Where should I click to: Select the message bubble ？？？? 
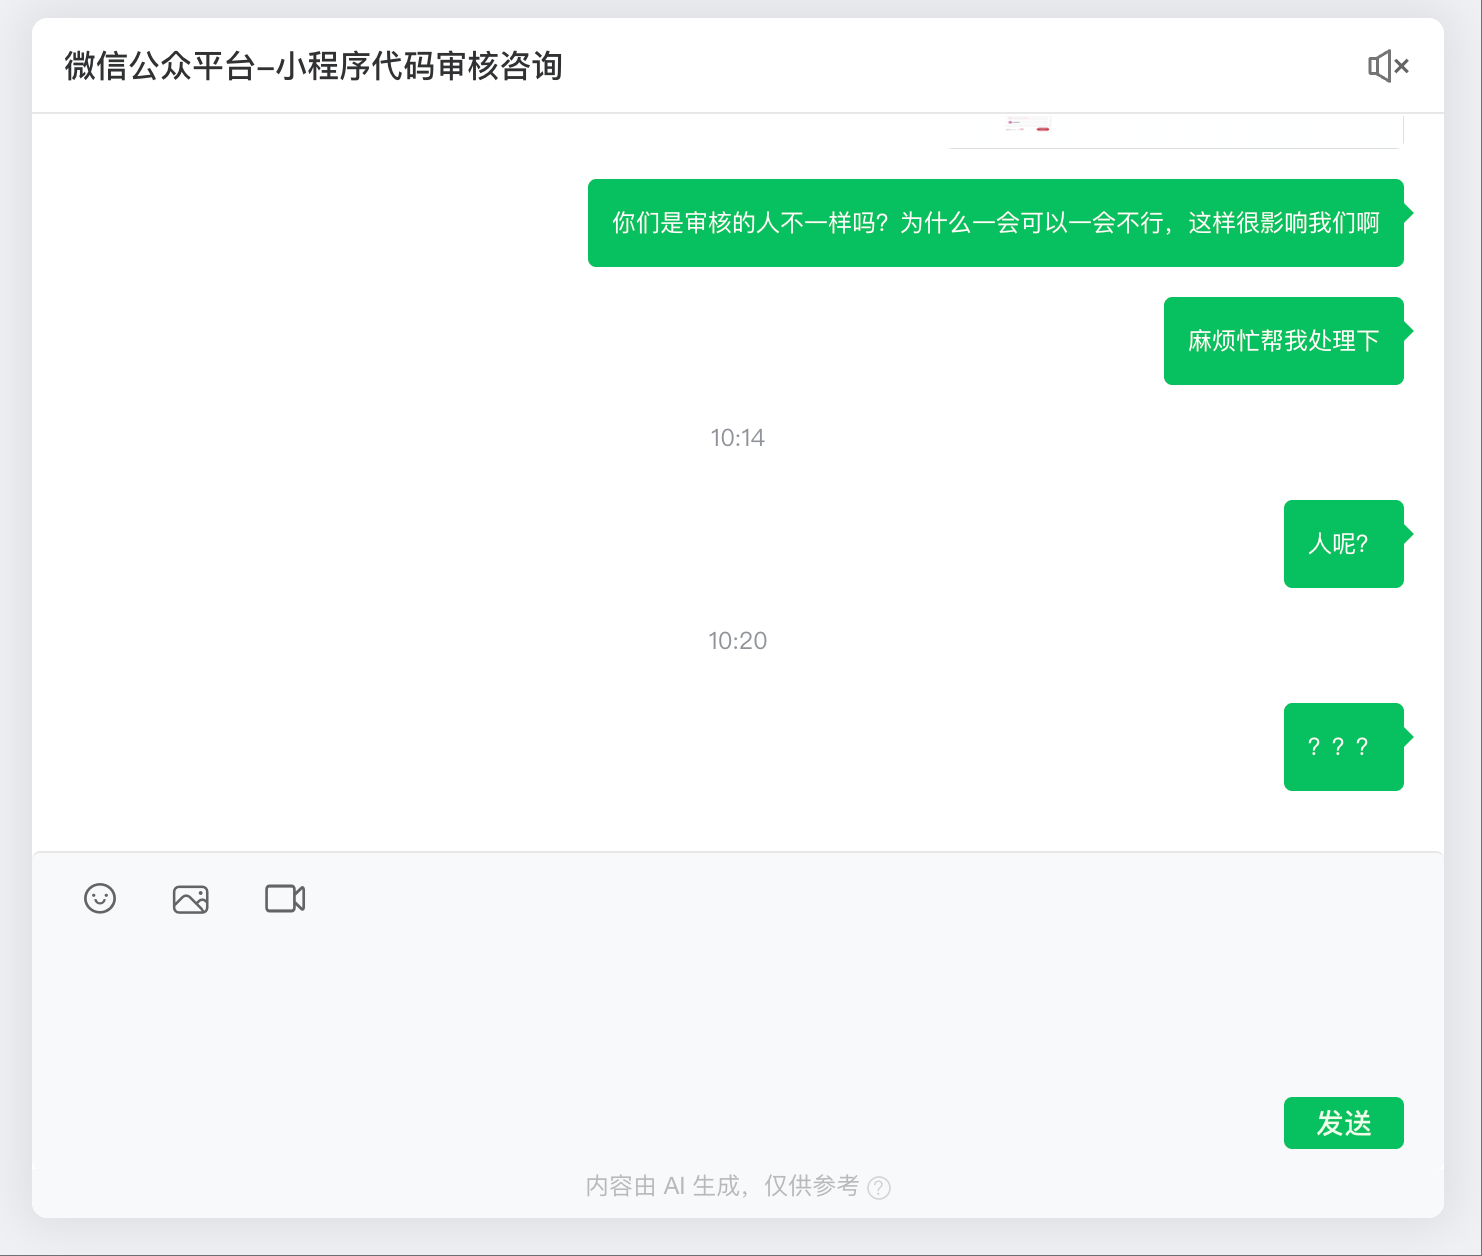click(x=1343, y=747)
